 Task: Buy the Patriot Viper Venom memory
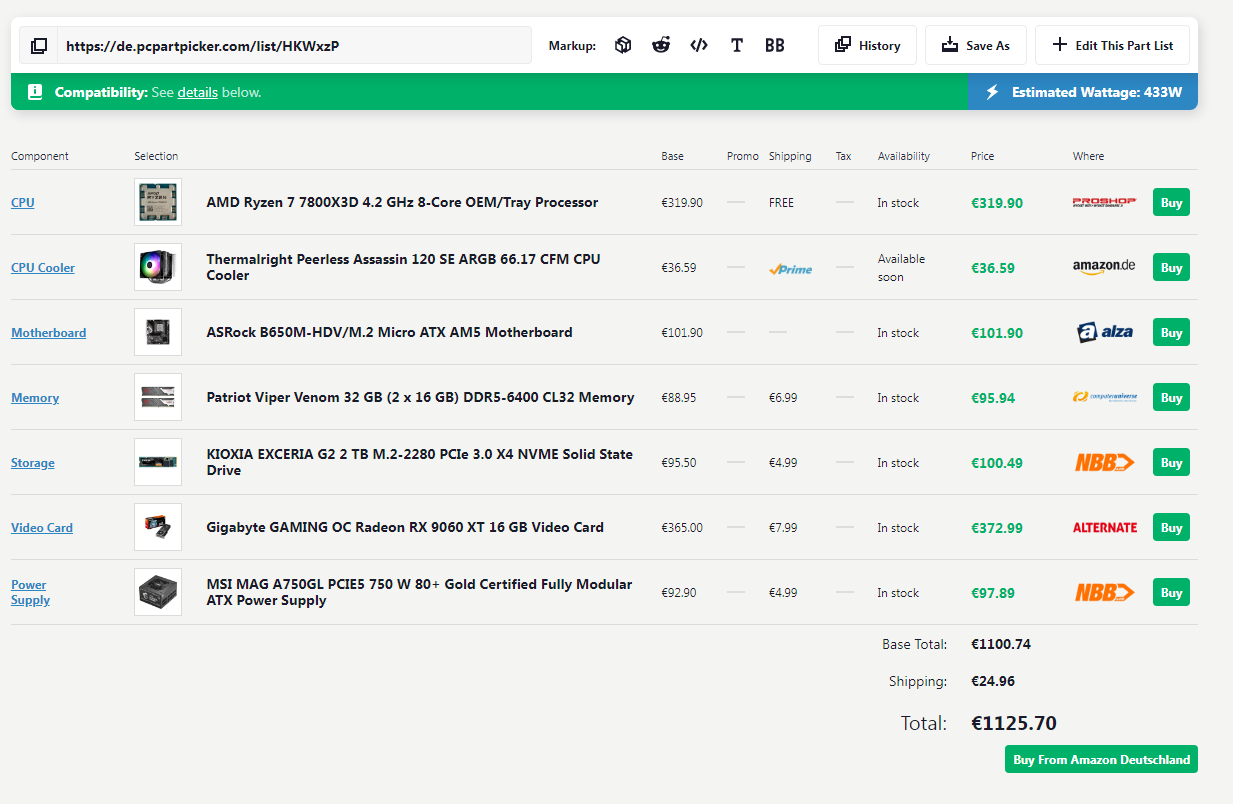tap(1171, 397)
